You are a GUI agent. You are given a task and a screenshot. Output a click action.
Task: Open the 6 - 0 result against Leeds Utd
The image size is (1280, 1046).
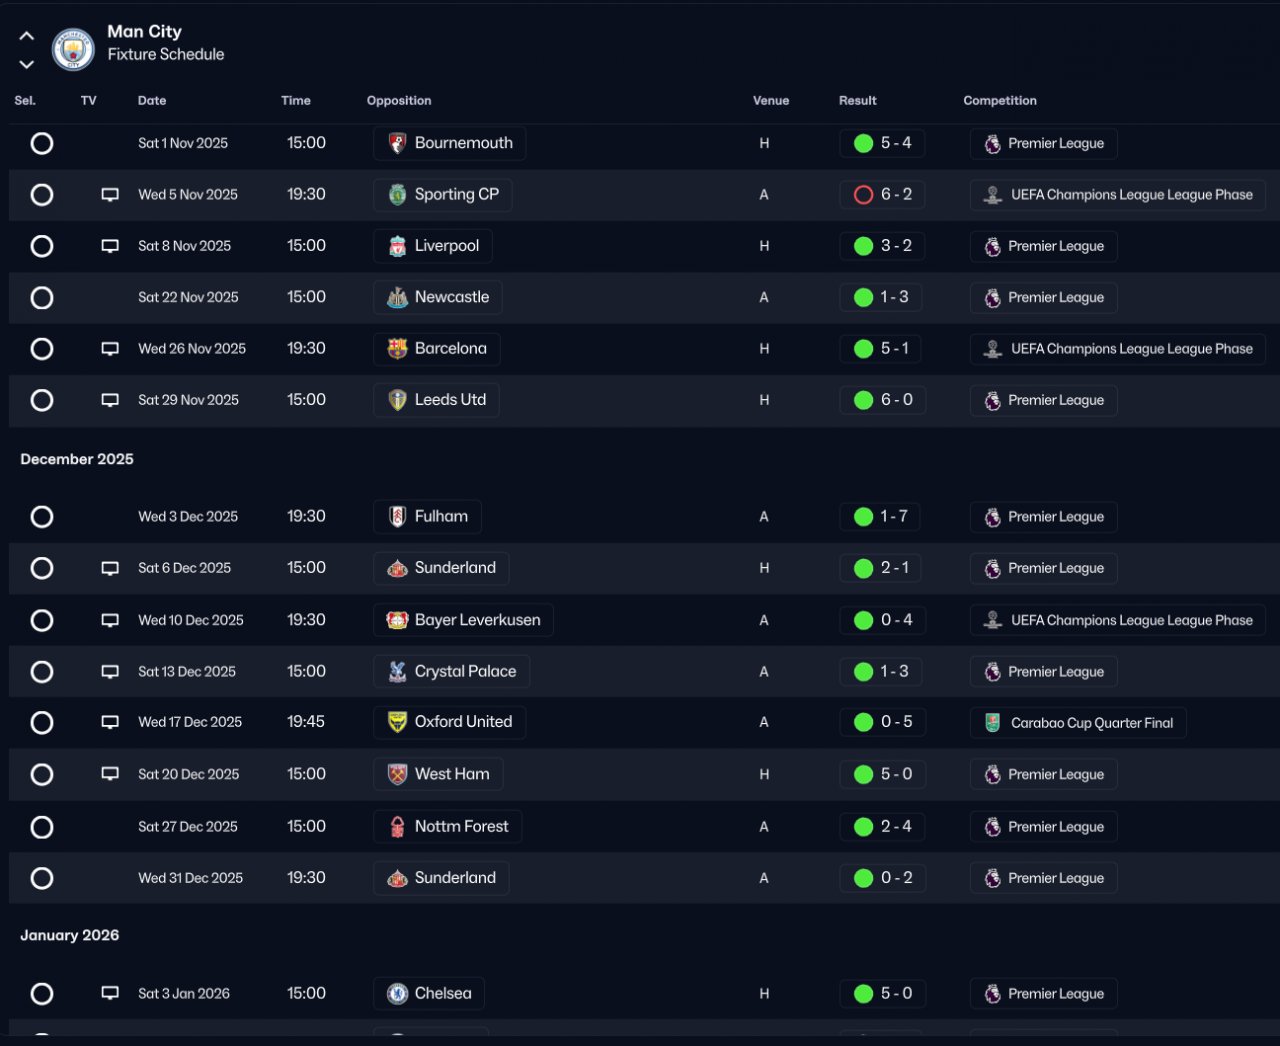pos(896,400)
